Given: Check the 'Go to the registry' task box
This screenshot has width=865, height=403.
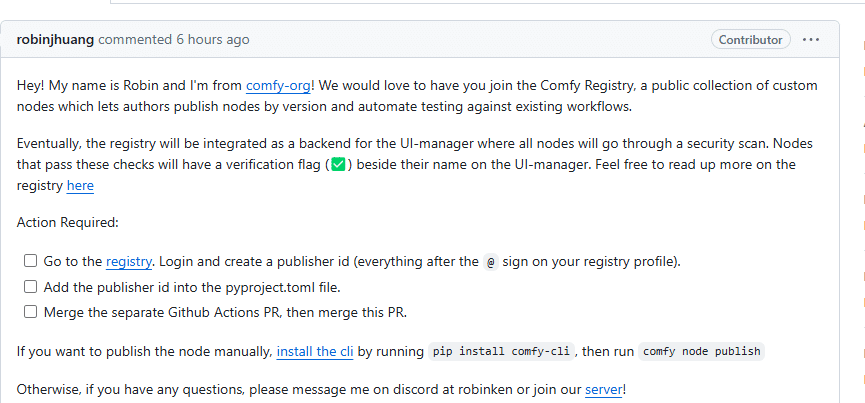Looking at the screenshot, I should click(x=30, y=261).
